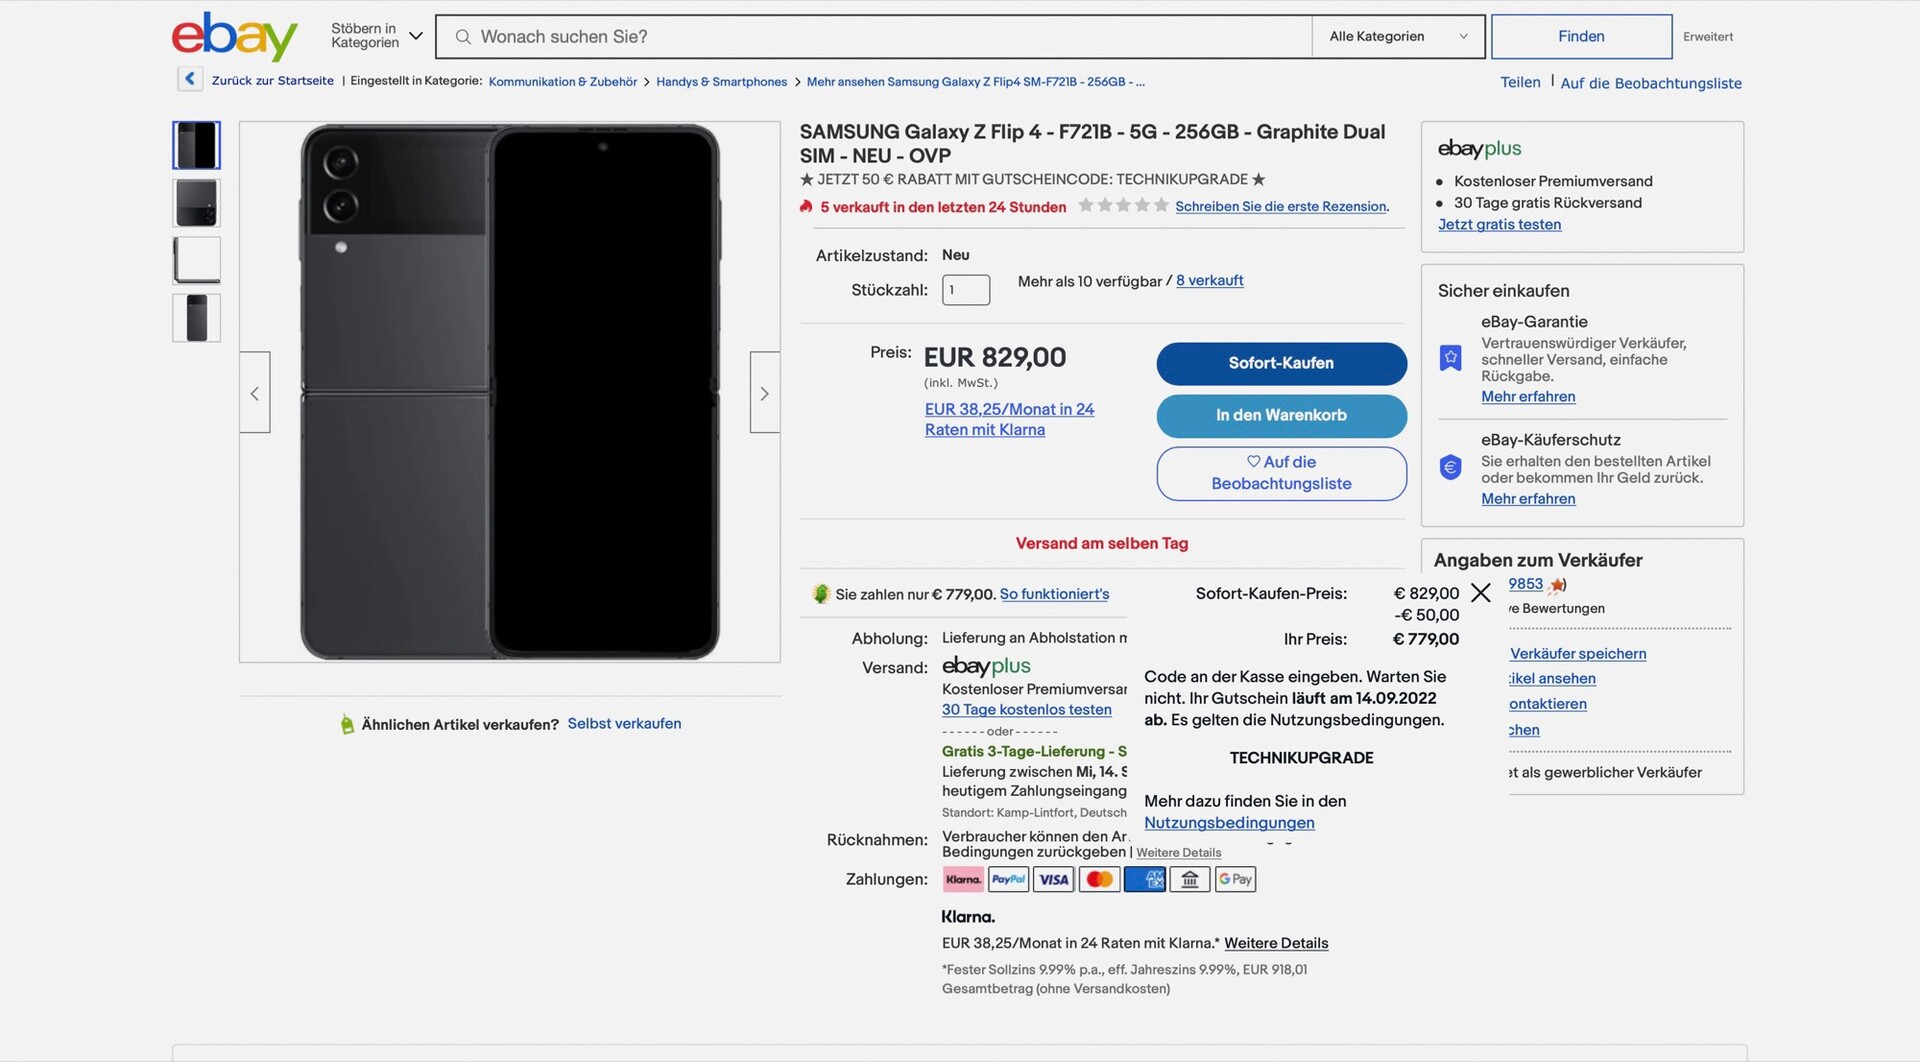This screenshot has height=1062, width=1920.
Task: Open Nutzungsbedingungen link in popup
Action: coord(1229,822)
